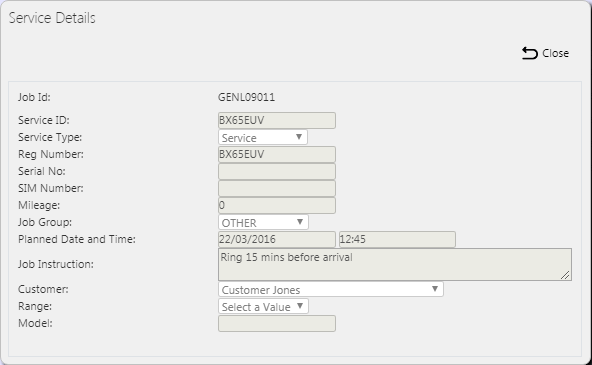Open the Range Select a Value dropdown
The height and width of the screenshot is (365, 592).
point(263,306)
